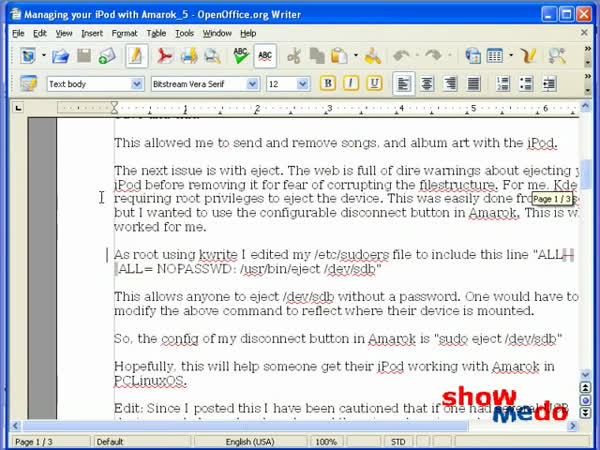The width and height of the screenshot is (600, 450).
Task: Click the tab stop type ruler button
Action: click(x=18, y=108)
